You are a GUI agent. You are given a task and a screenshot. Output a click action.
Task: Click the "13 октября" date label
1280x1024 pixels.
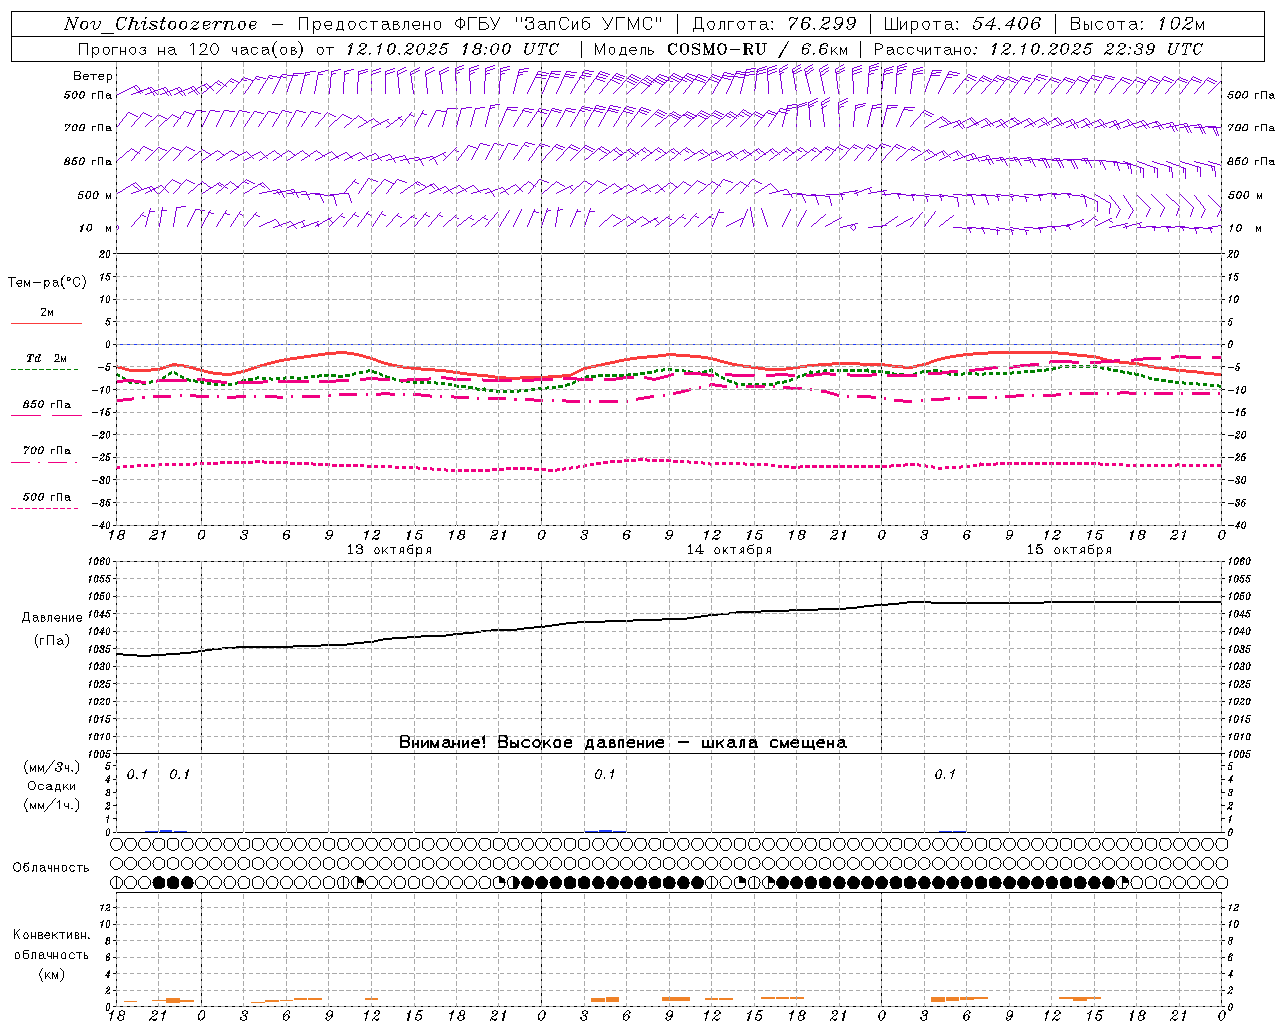tap(389, 550)
